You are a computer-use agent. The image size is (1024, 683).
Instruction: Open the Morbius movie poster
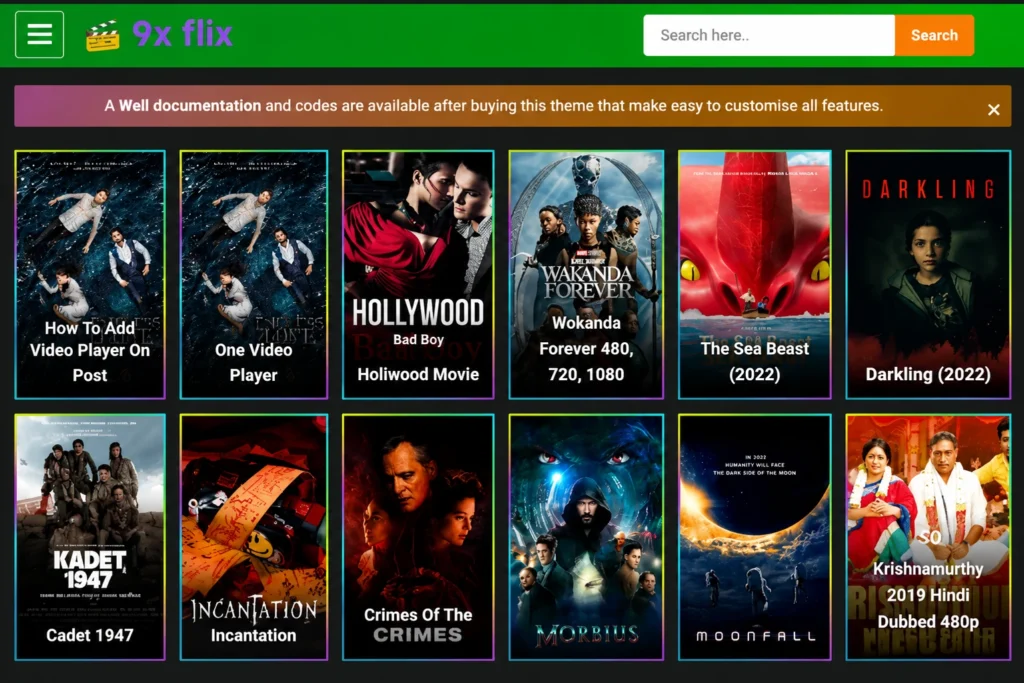(586, 537)
